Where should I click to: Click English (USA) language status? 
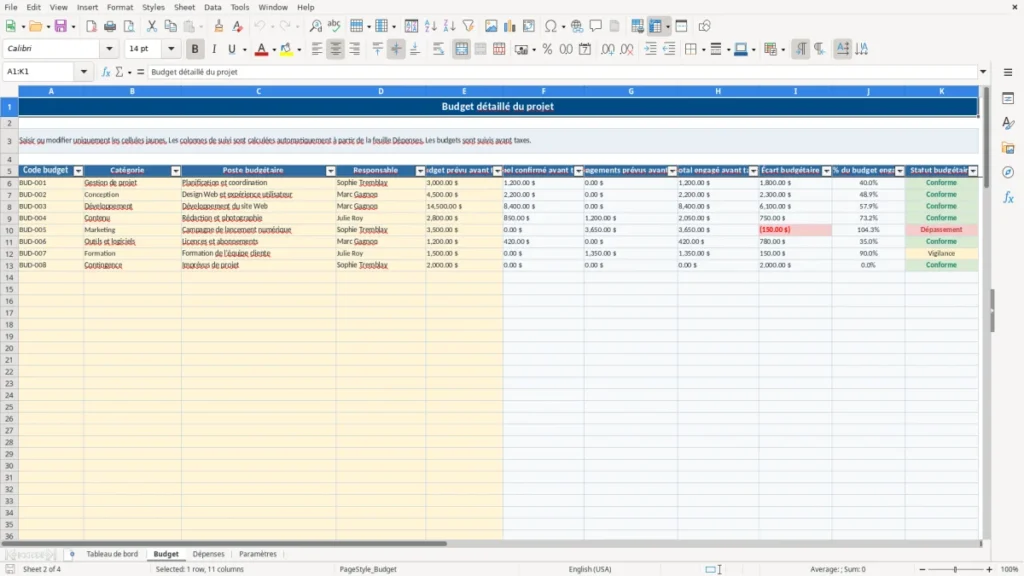[x=590, y=569]
